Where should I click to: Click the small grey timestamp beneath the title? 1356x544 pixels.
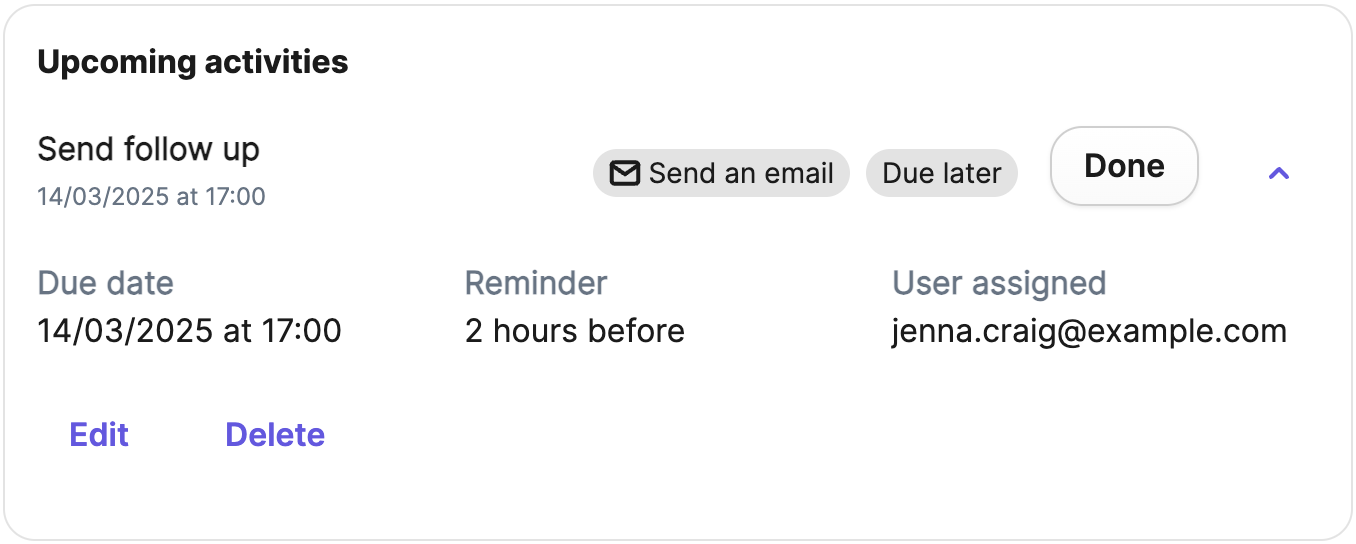152,196
